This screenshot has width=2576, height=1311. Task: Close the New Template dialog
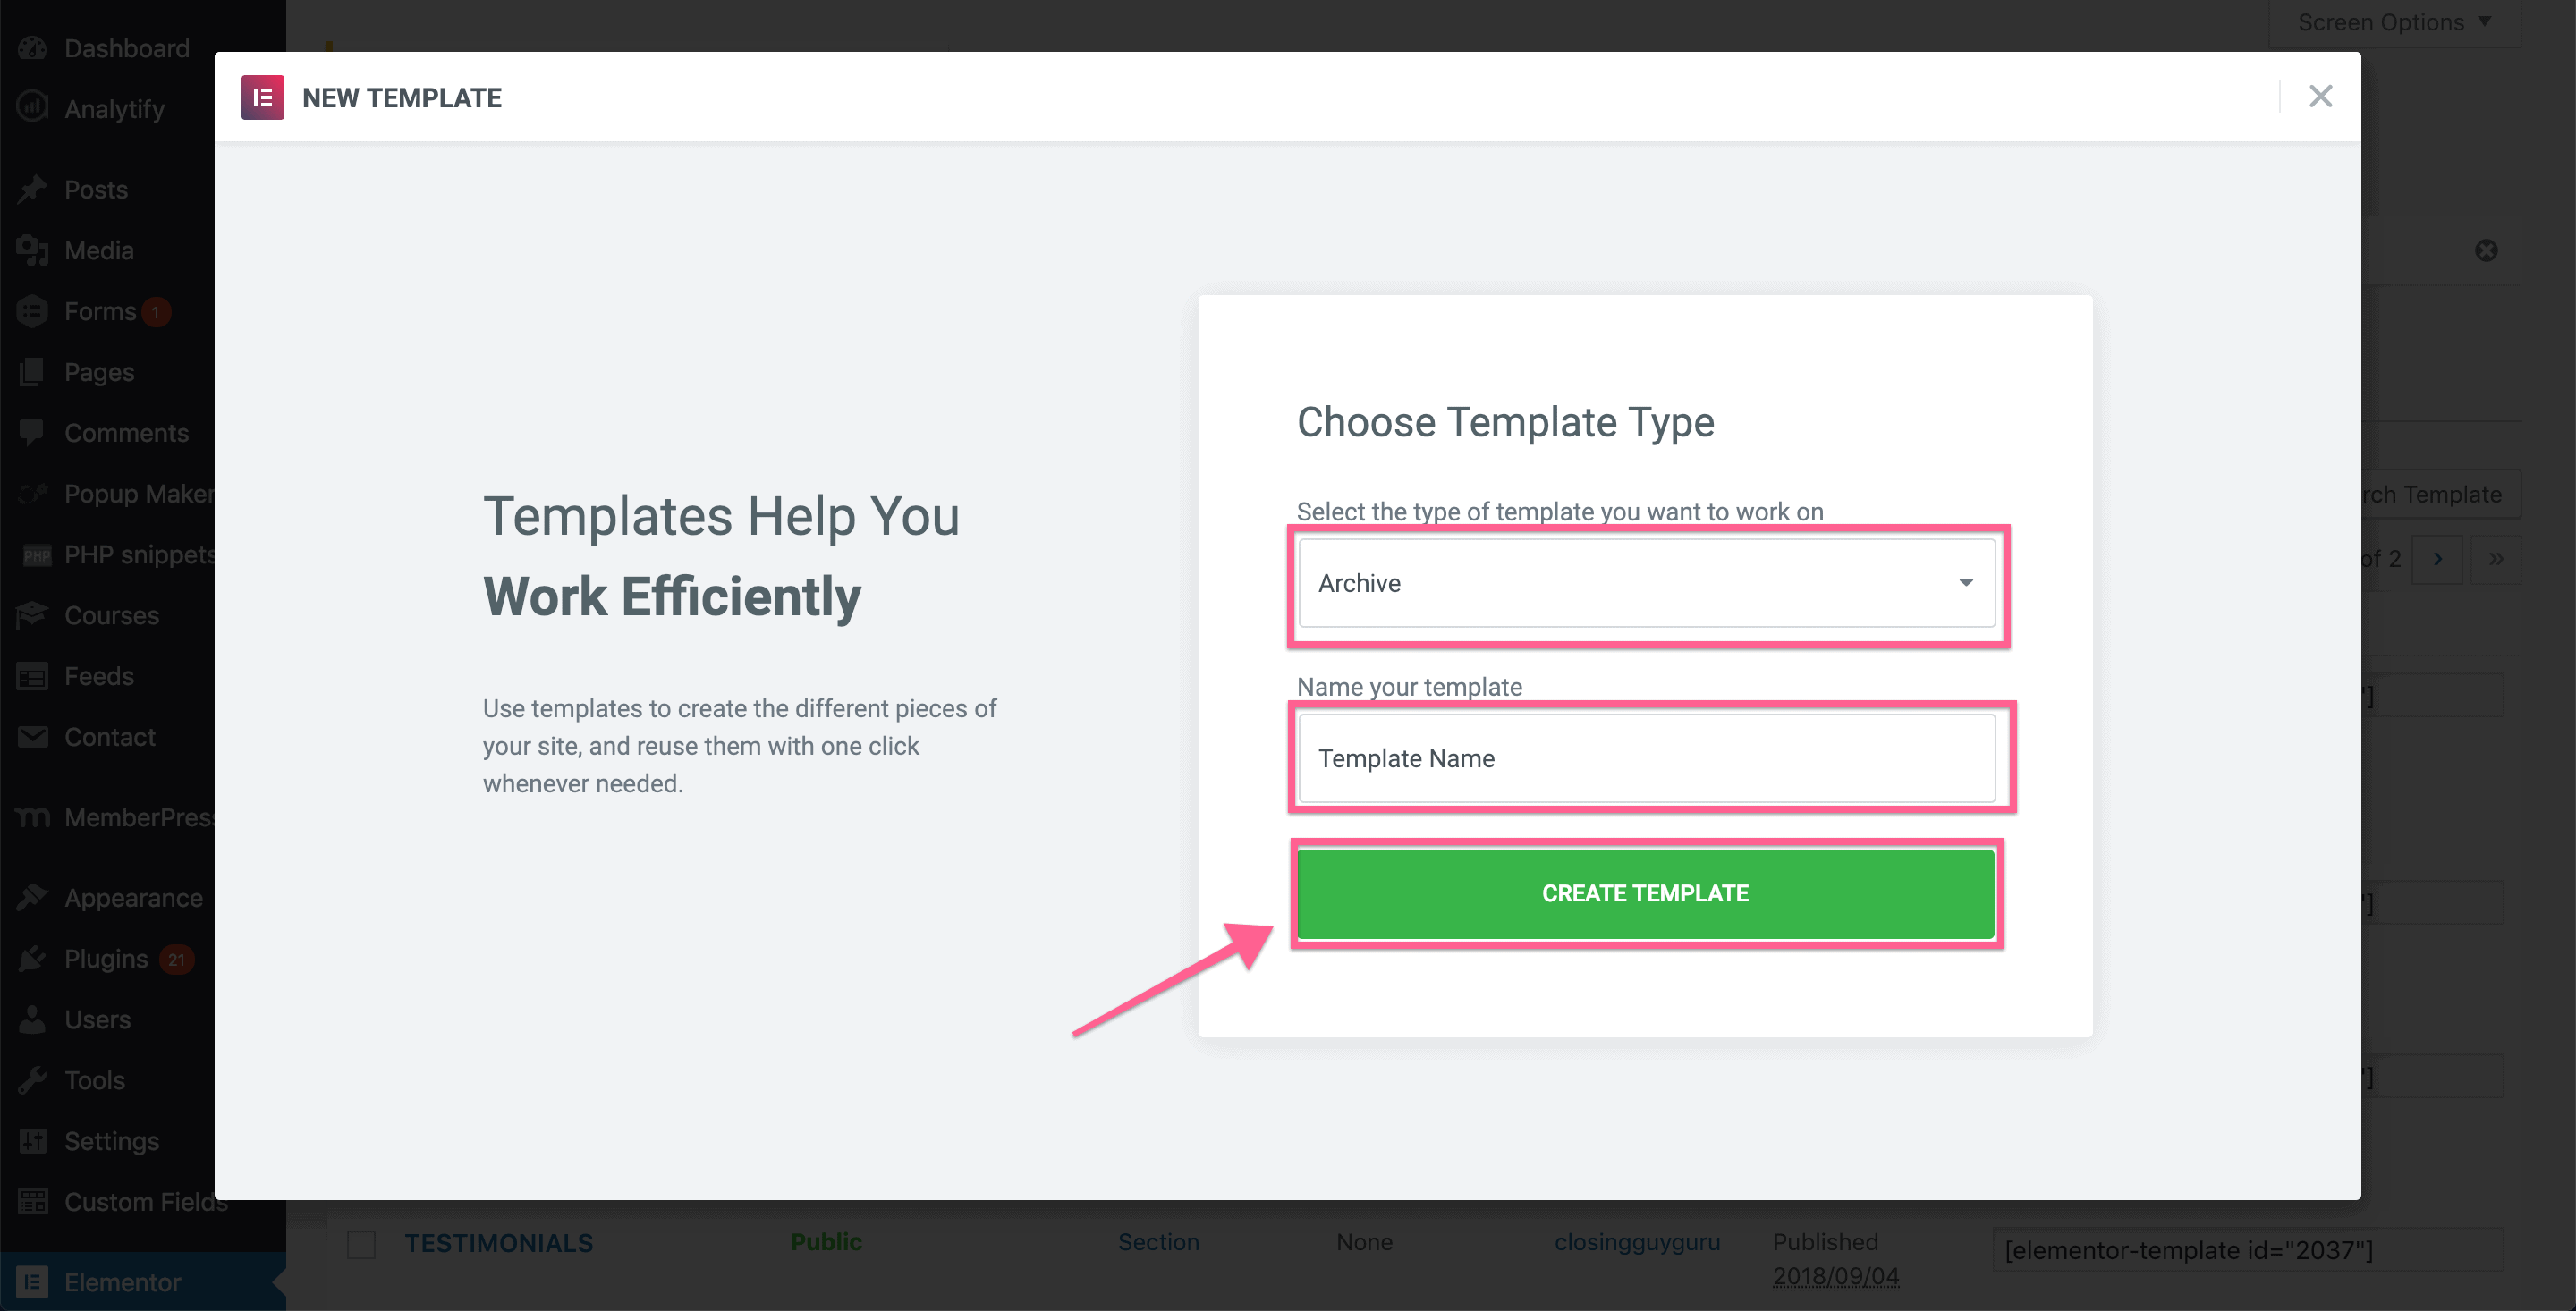pyautogui.click(x=2320, y=96)
